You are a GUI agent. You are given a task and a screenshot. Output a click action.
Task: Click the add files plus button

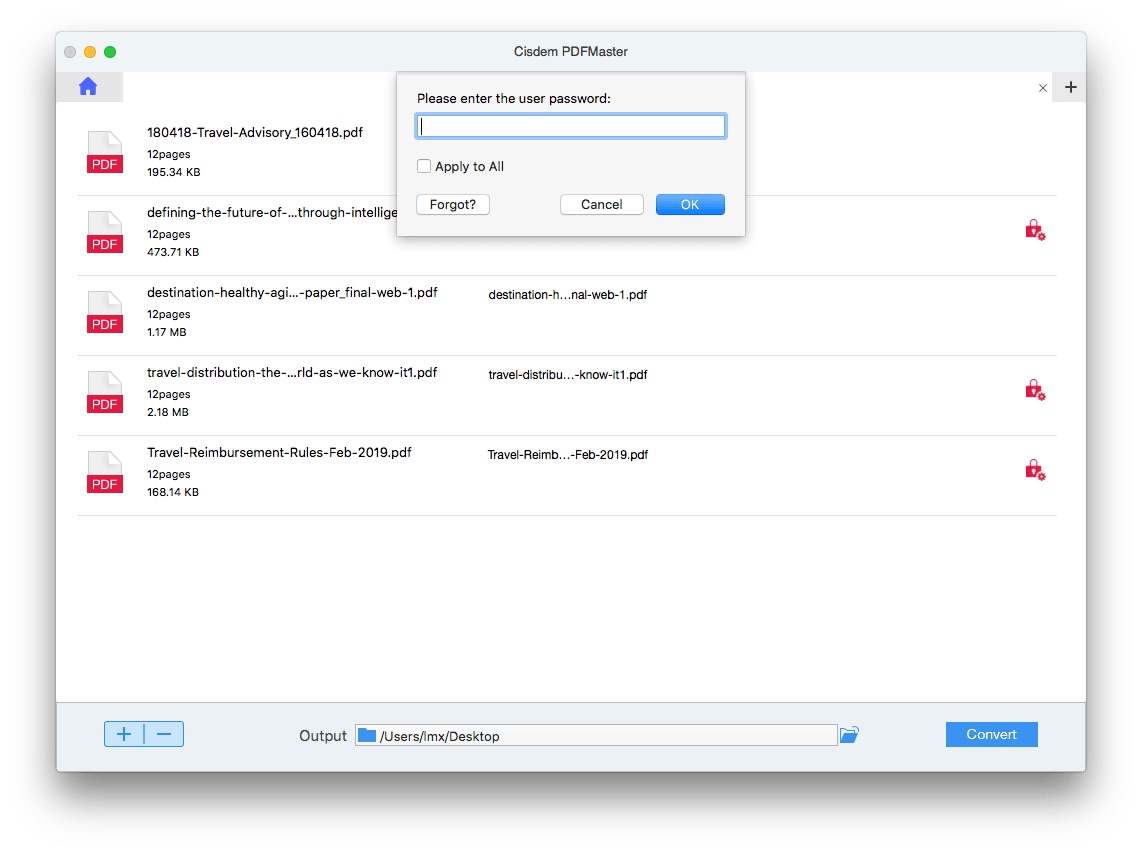(x=124, y=735)
